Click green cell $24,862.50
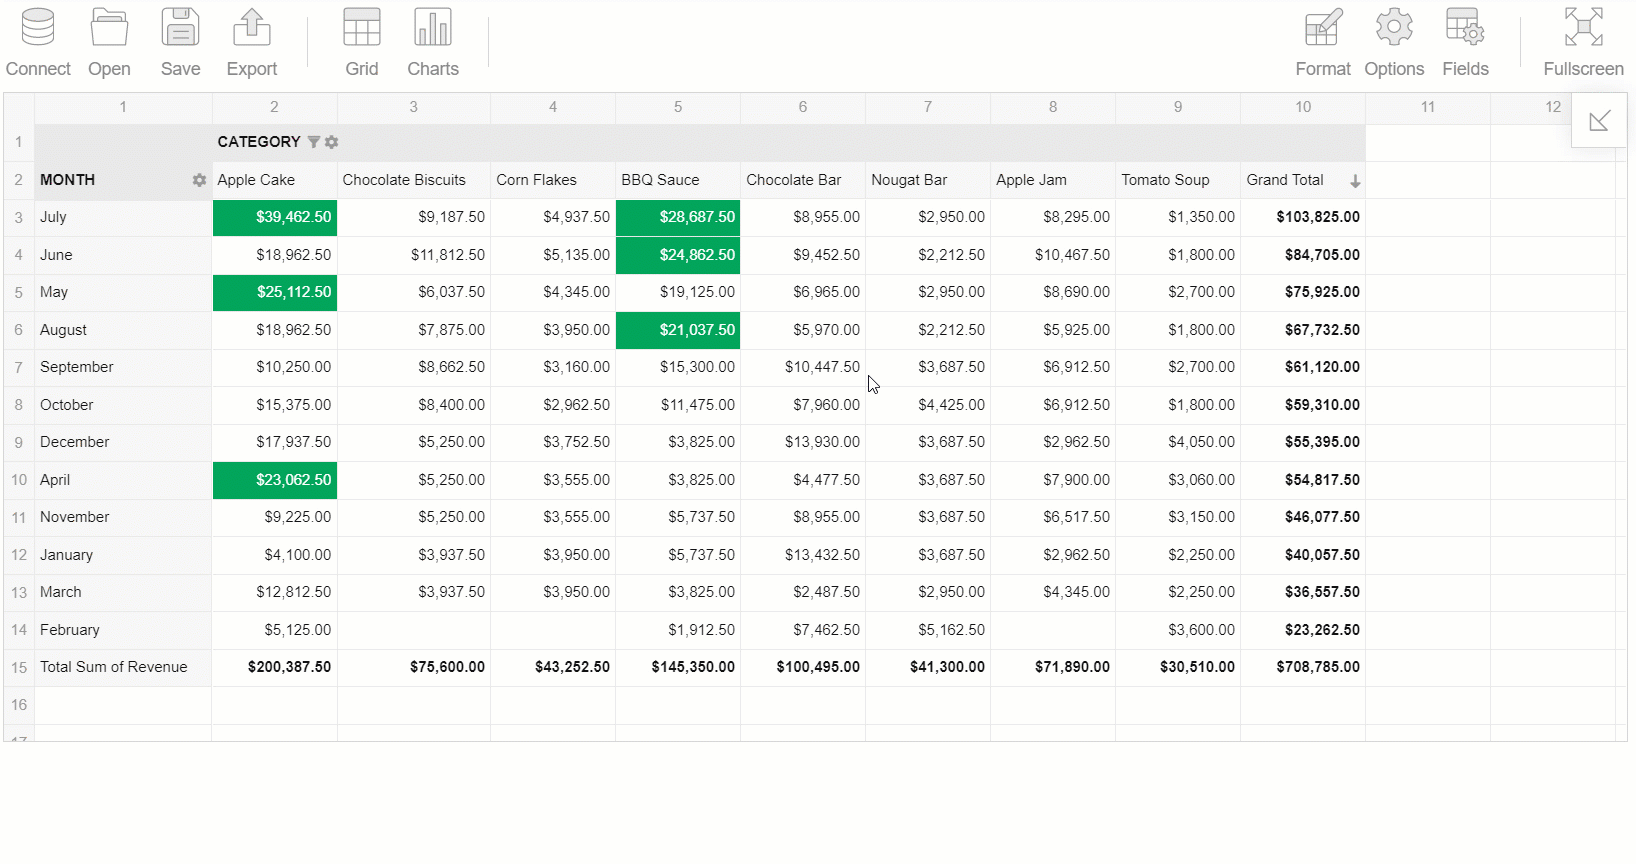This screenshot has width=1636, height=864. [678, 255]
